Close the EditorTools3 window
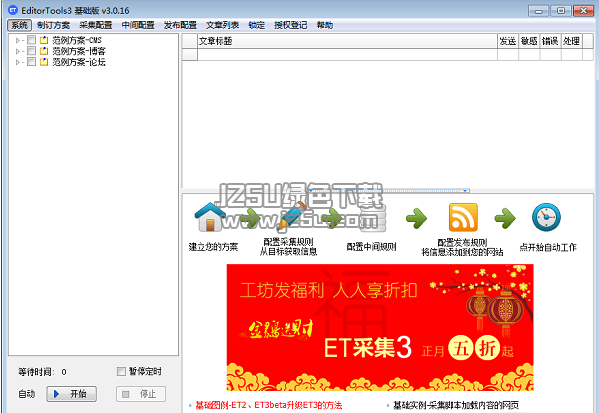 tap(583, 11)
